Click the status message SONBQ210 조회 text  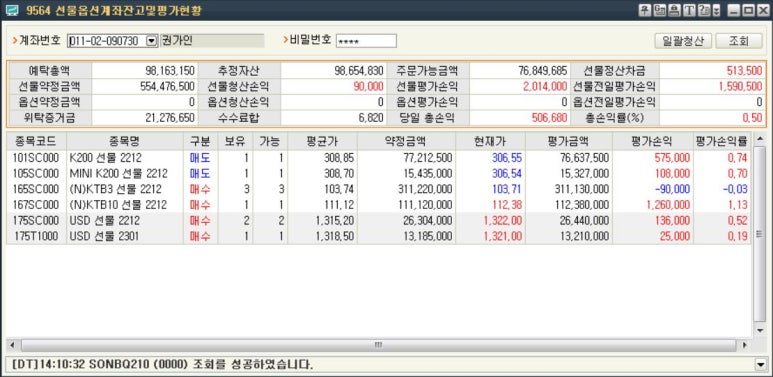(x=162, y=365)
